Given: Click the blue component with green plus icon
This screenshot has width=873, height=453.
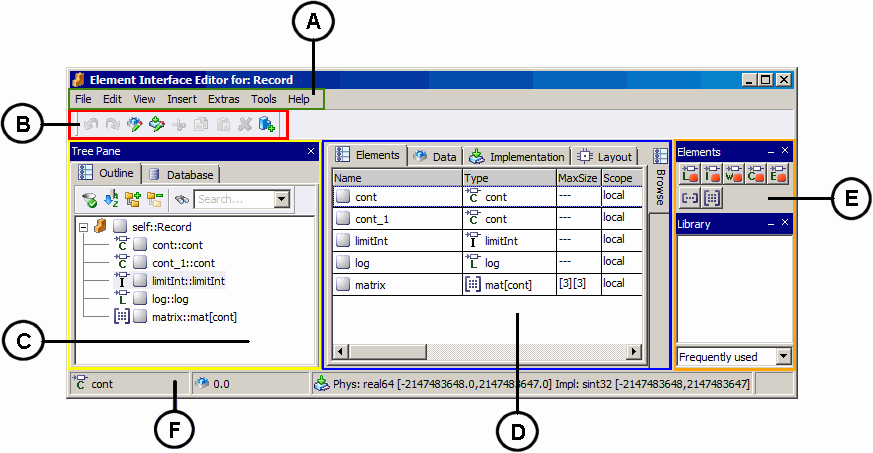Looking at the screenshot, I should (x=267, y=124).
